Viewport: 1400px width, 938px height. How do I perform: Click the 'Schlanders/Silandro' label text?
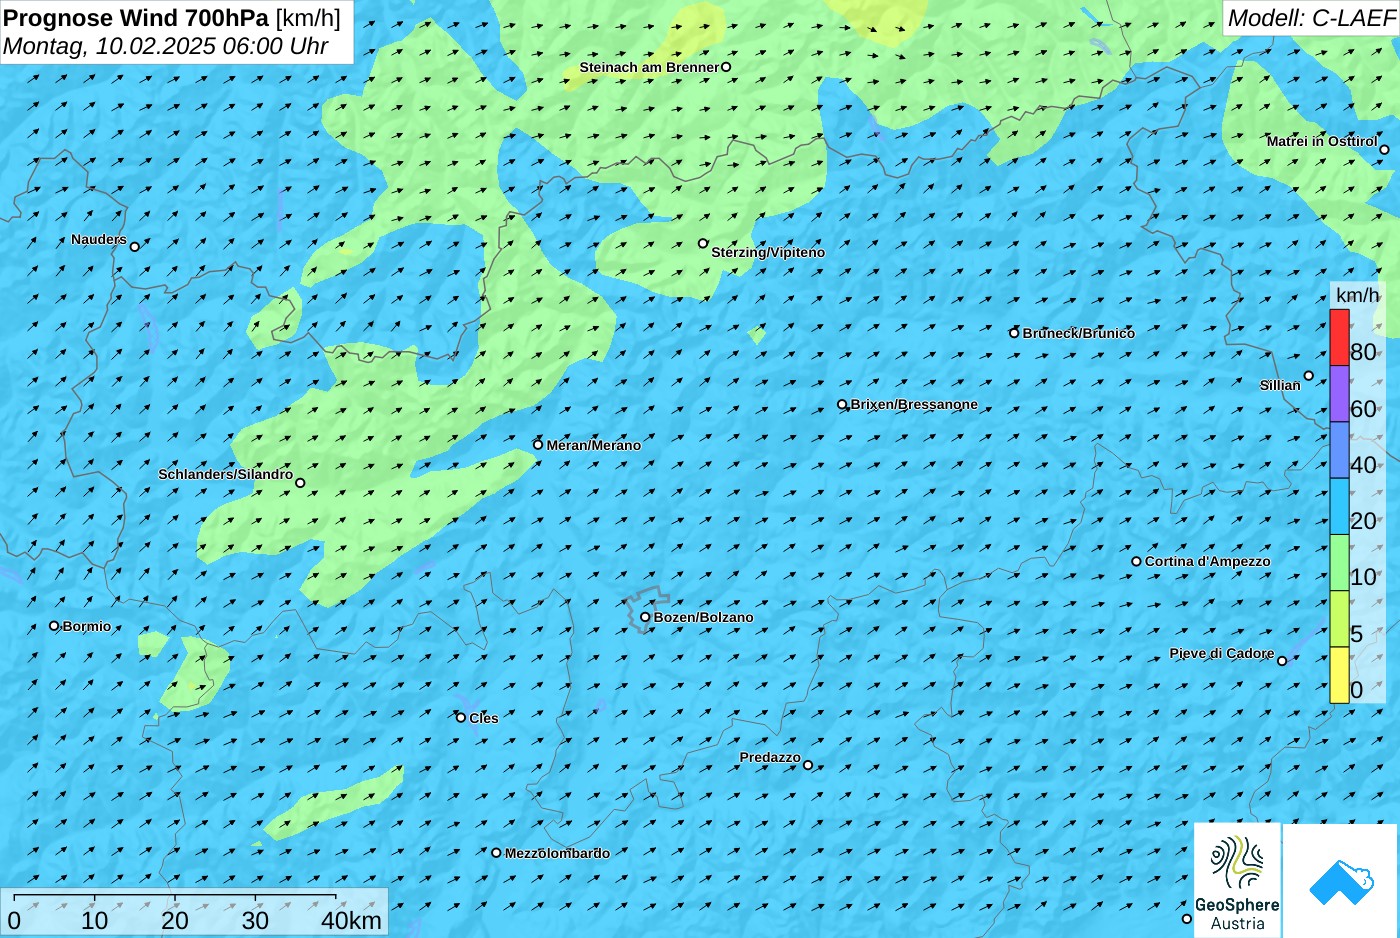226,474
